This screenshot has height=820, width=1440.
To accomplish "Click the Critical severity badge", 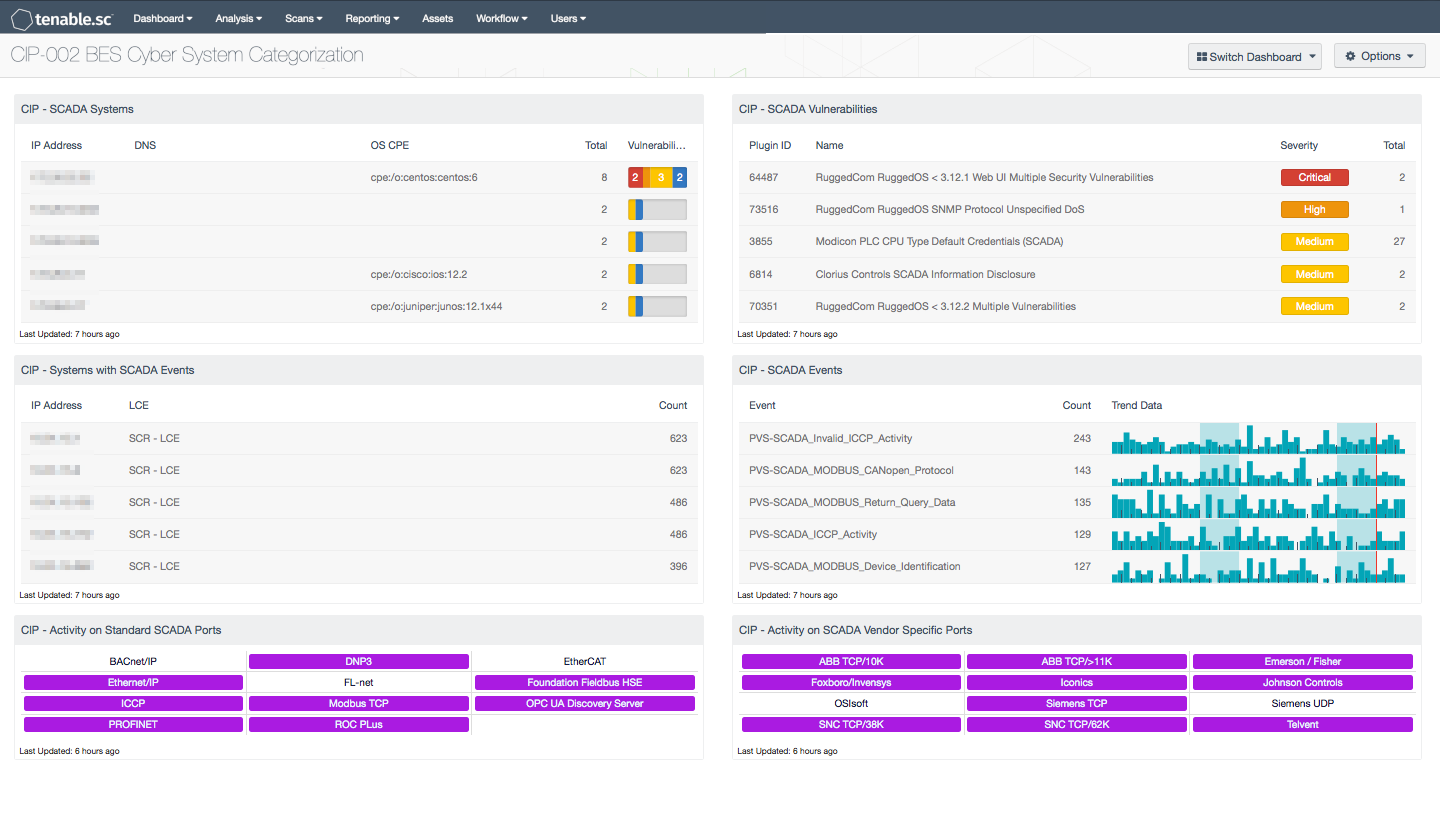I will [x=1314, y=178].
